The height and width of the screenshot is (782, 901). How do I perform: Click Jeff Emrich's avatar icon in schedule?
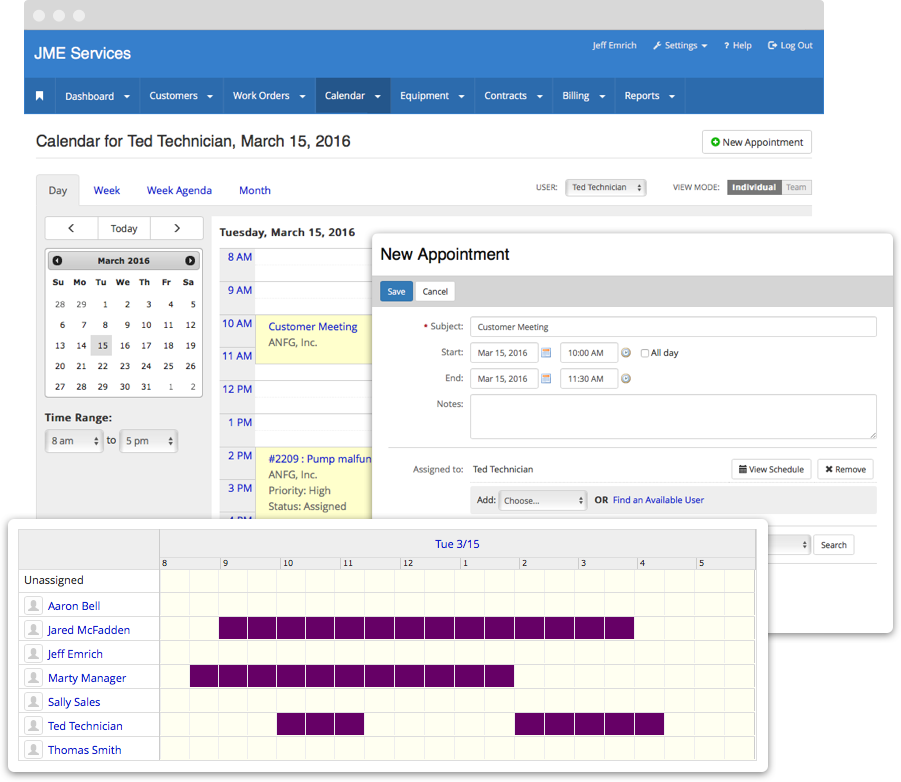click(x=34, y=654)
